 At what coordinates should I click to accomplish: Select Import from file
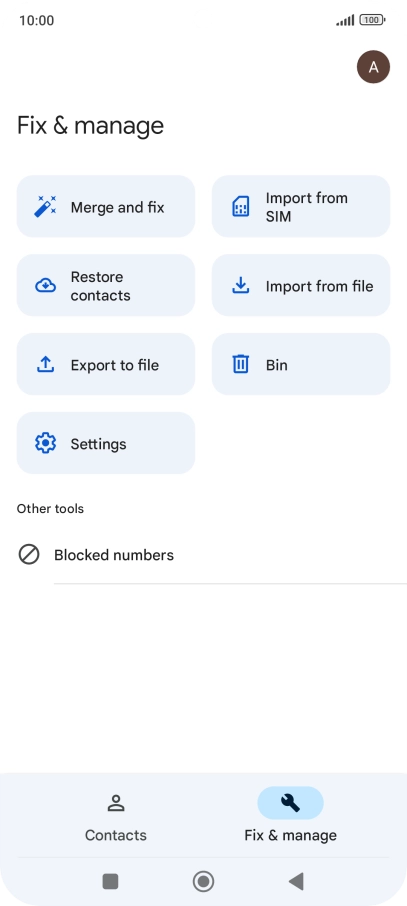[301, 285]
